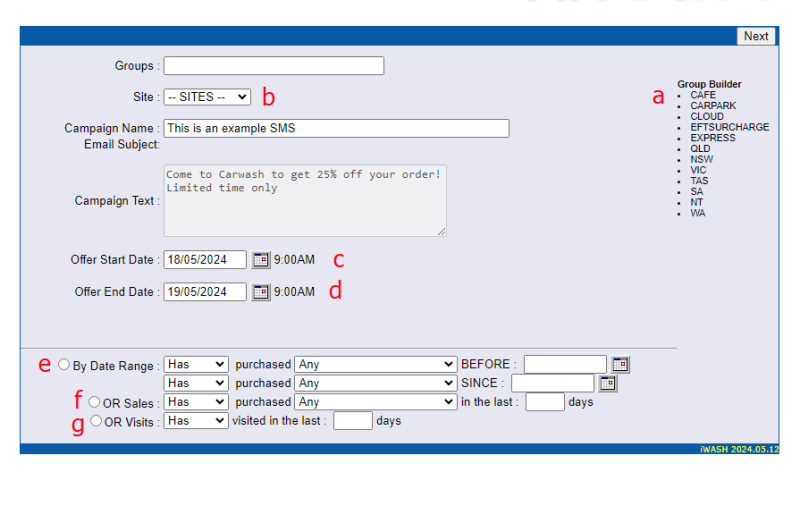Viewport: 800px width, 506px height.
Task: Open calendar icon next to SINCE field
Action: coord(608,383)
